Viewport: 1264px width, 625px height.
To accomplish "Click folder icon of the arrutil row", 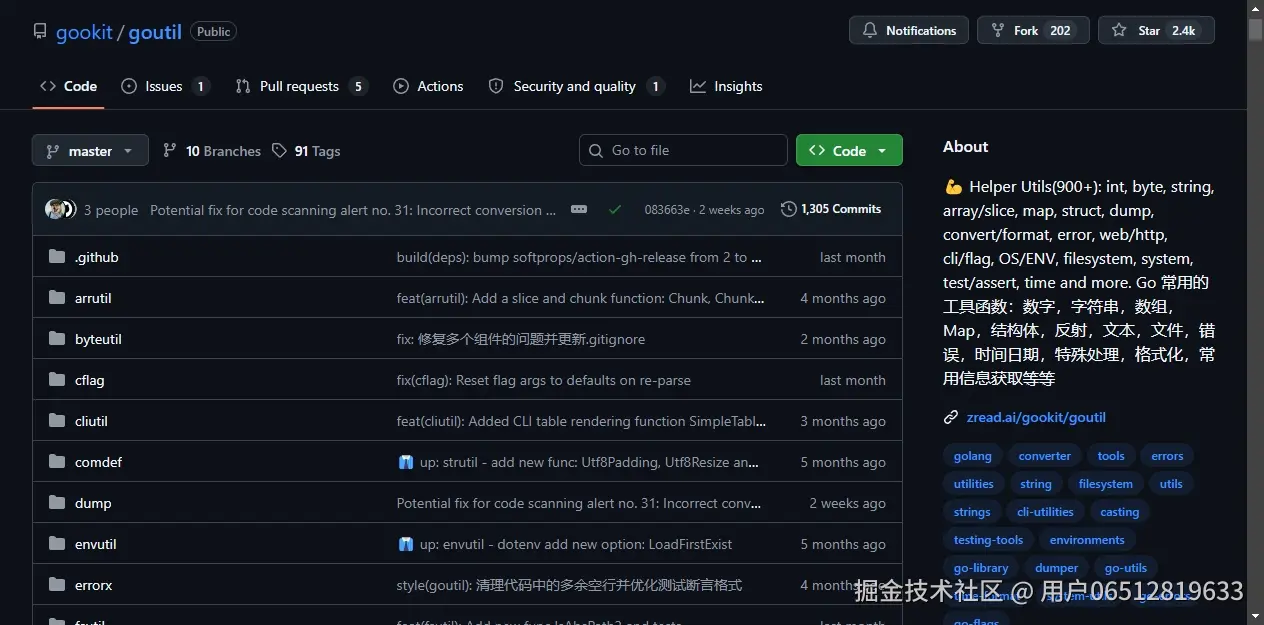I will 57,298.
